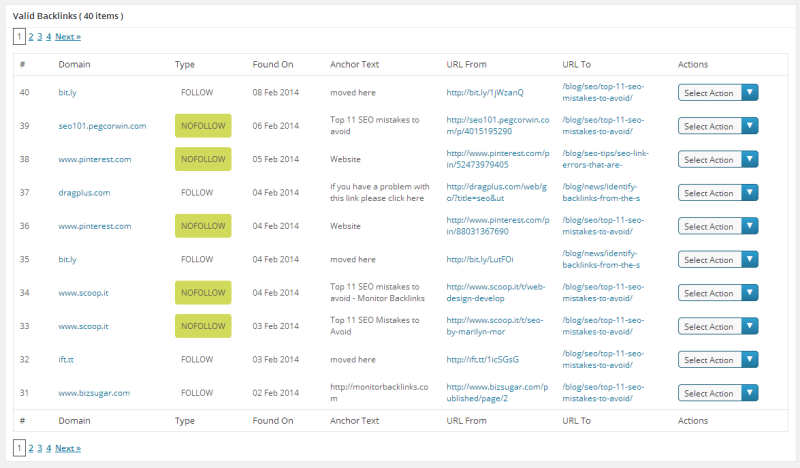Click NOFOLLOW badge in row 39
Viewport: 800px width, 468px height.
click(203, 126)
